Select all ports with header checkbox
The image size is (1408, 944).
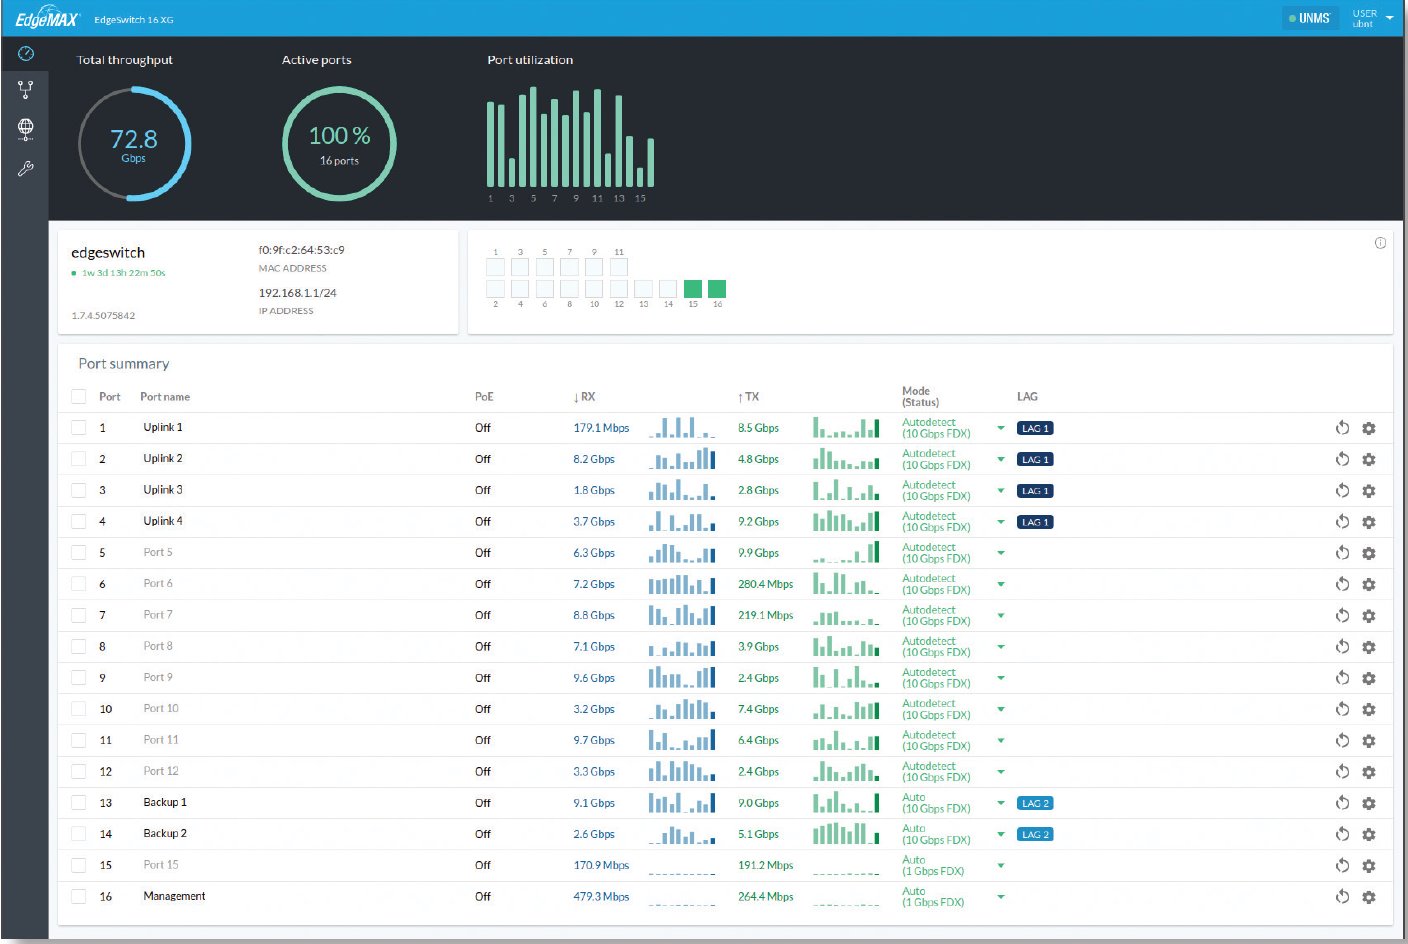[79, 397]
